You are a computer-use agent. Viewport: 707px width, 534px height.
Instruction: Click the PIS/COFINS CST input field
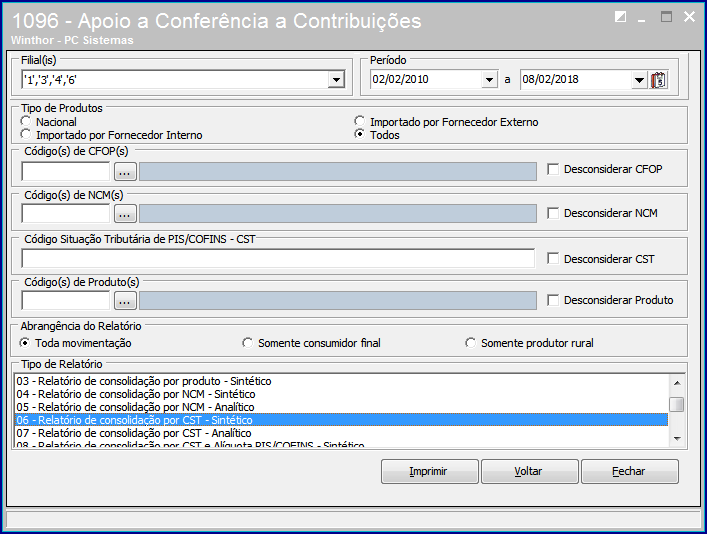(278, 258)
